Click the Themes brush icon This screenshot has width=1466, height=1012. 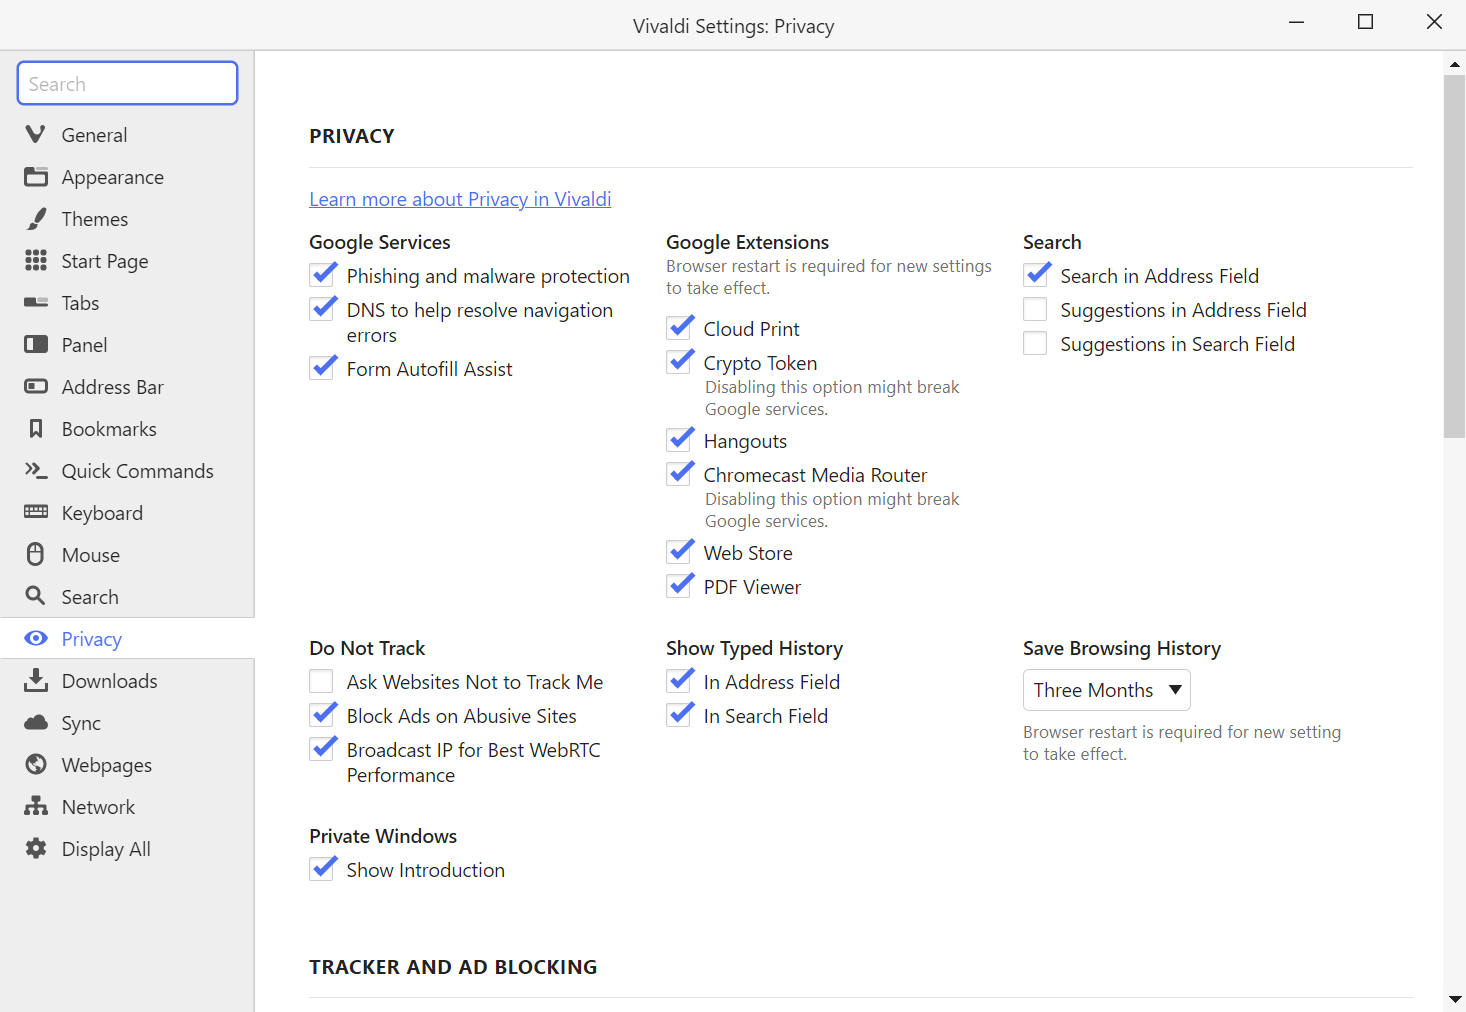(36, 218)
